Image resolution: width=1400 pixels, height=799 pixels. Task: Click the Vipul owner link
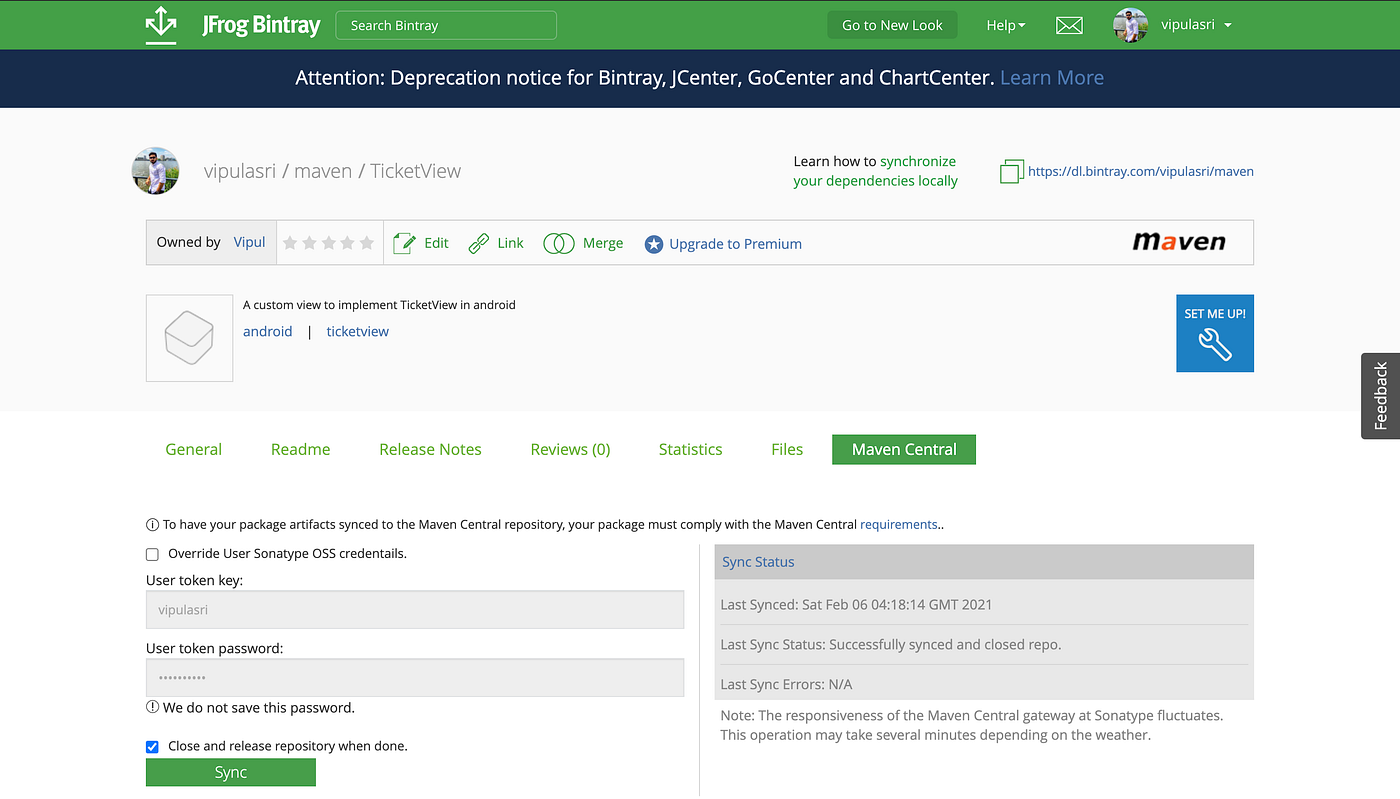[x=250, y=242]
